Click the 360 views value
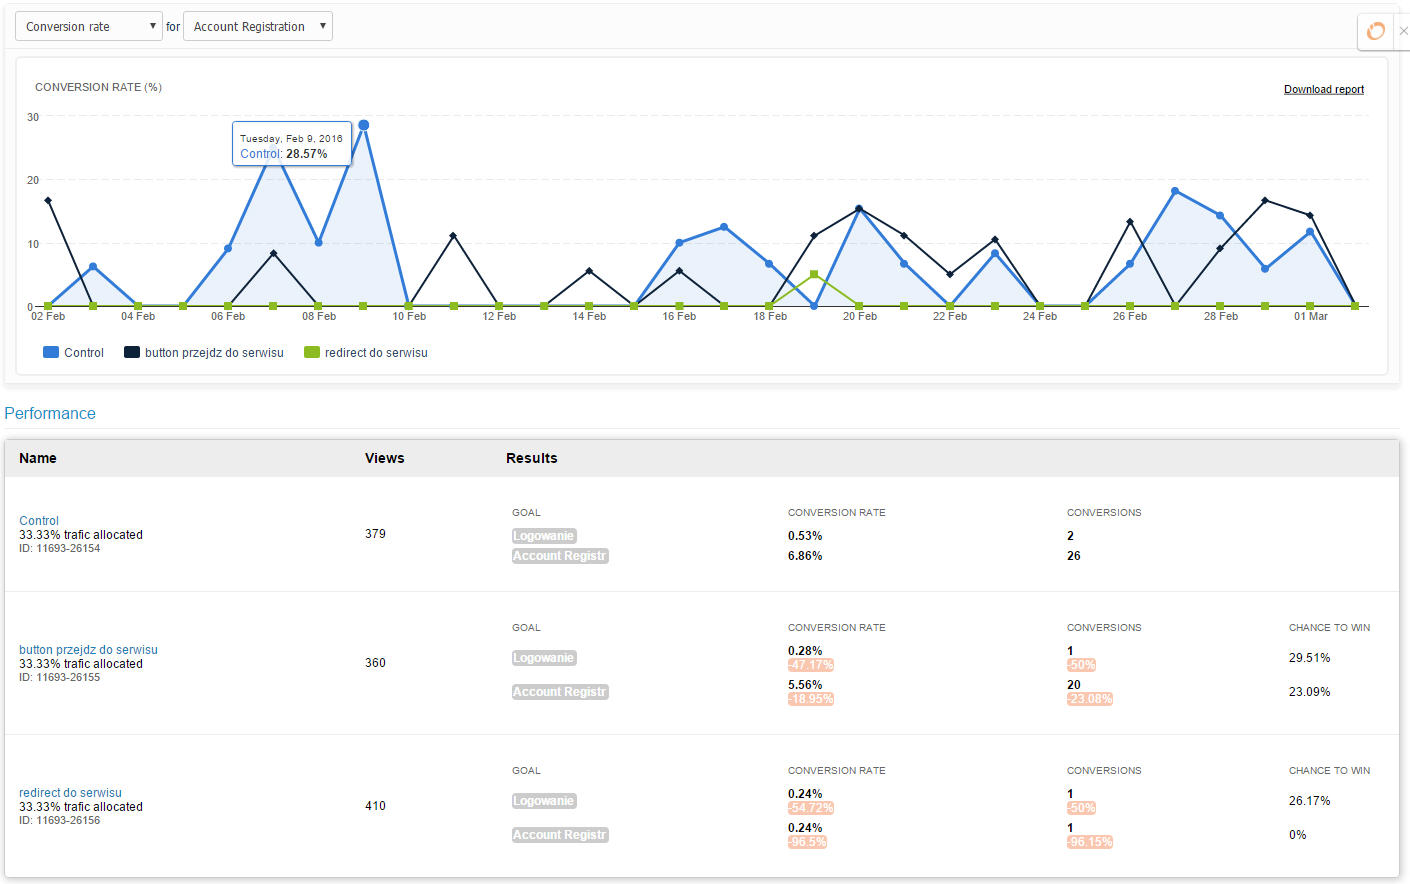The height and width of the screenshot is (884, 1410). tap(375, 663)
